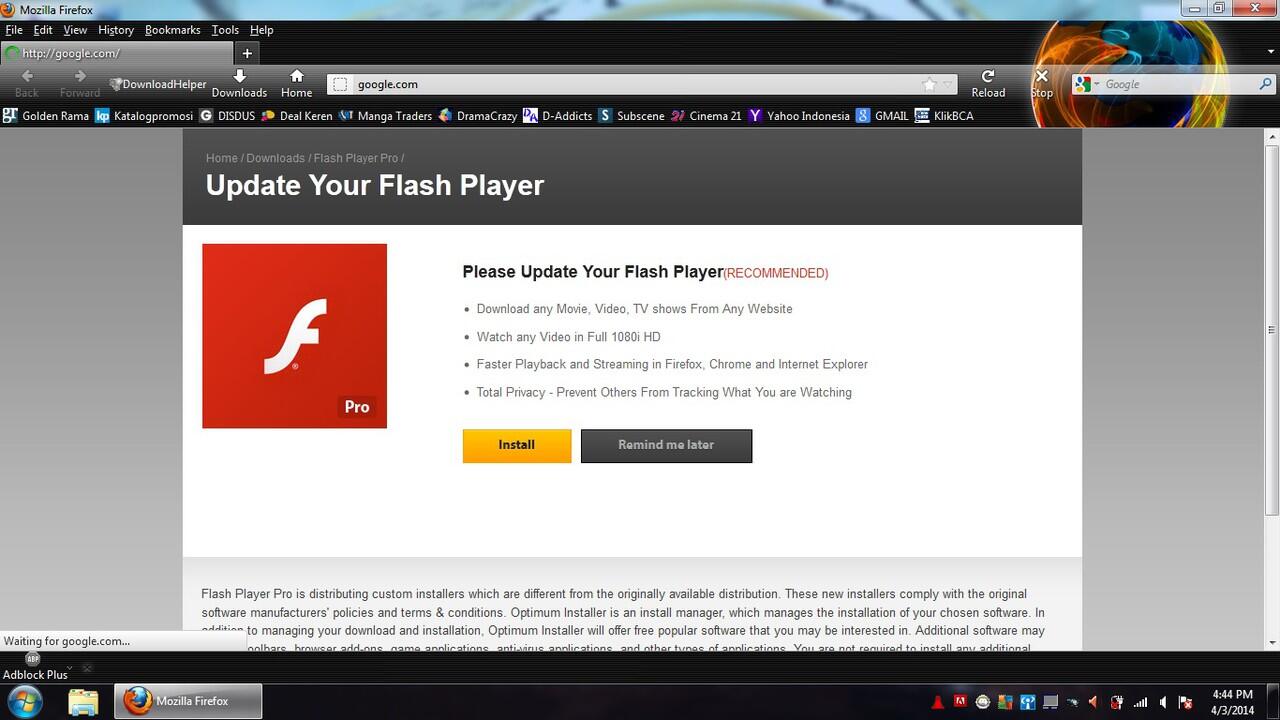Open the Katalogpromosi bookmark

pos(144,116)
